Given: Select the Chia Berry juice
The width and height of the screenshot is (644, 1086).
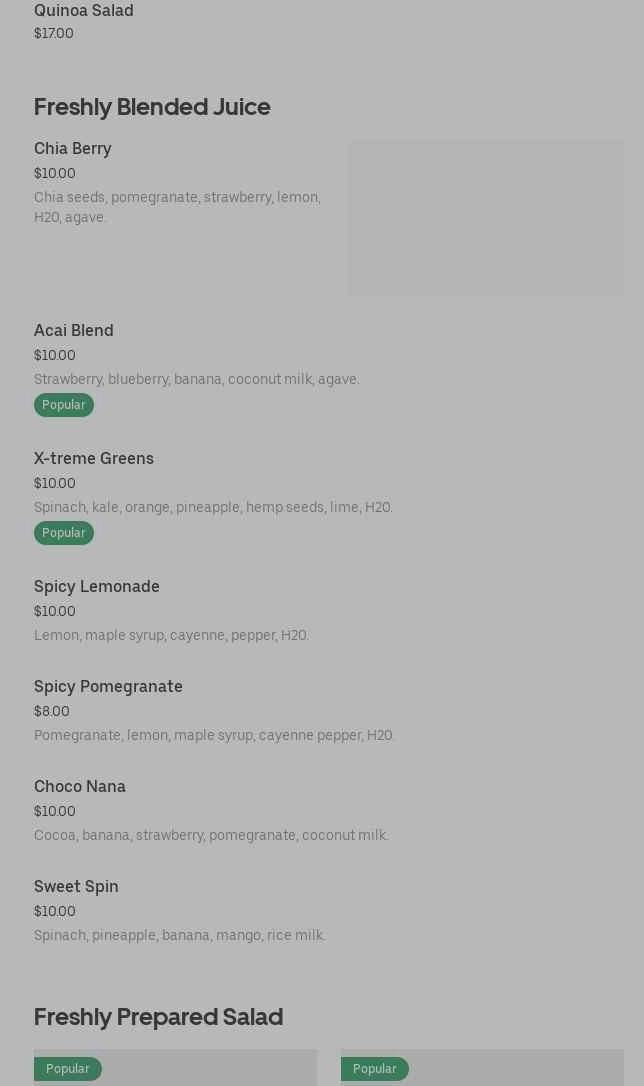Looking at the screenshot, I should click(73, 148).
